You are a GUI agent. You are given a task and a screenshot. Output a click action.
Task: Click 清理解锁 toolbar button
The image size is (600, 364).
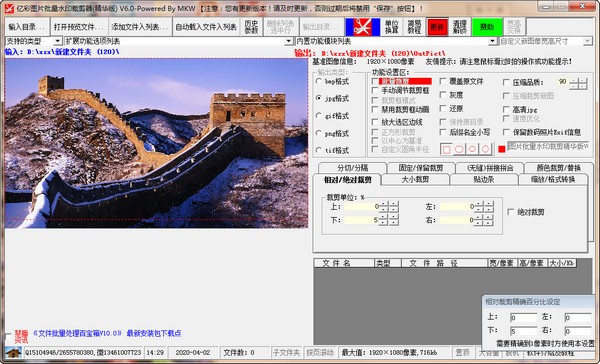coord(460,27)
